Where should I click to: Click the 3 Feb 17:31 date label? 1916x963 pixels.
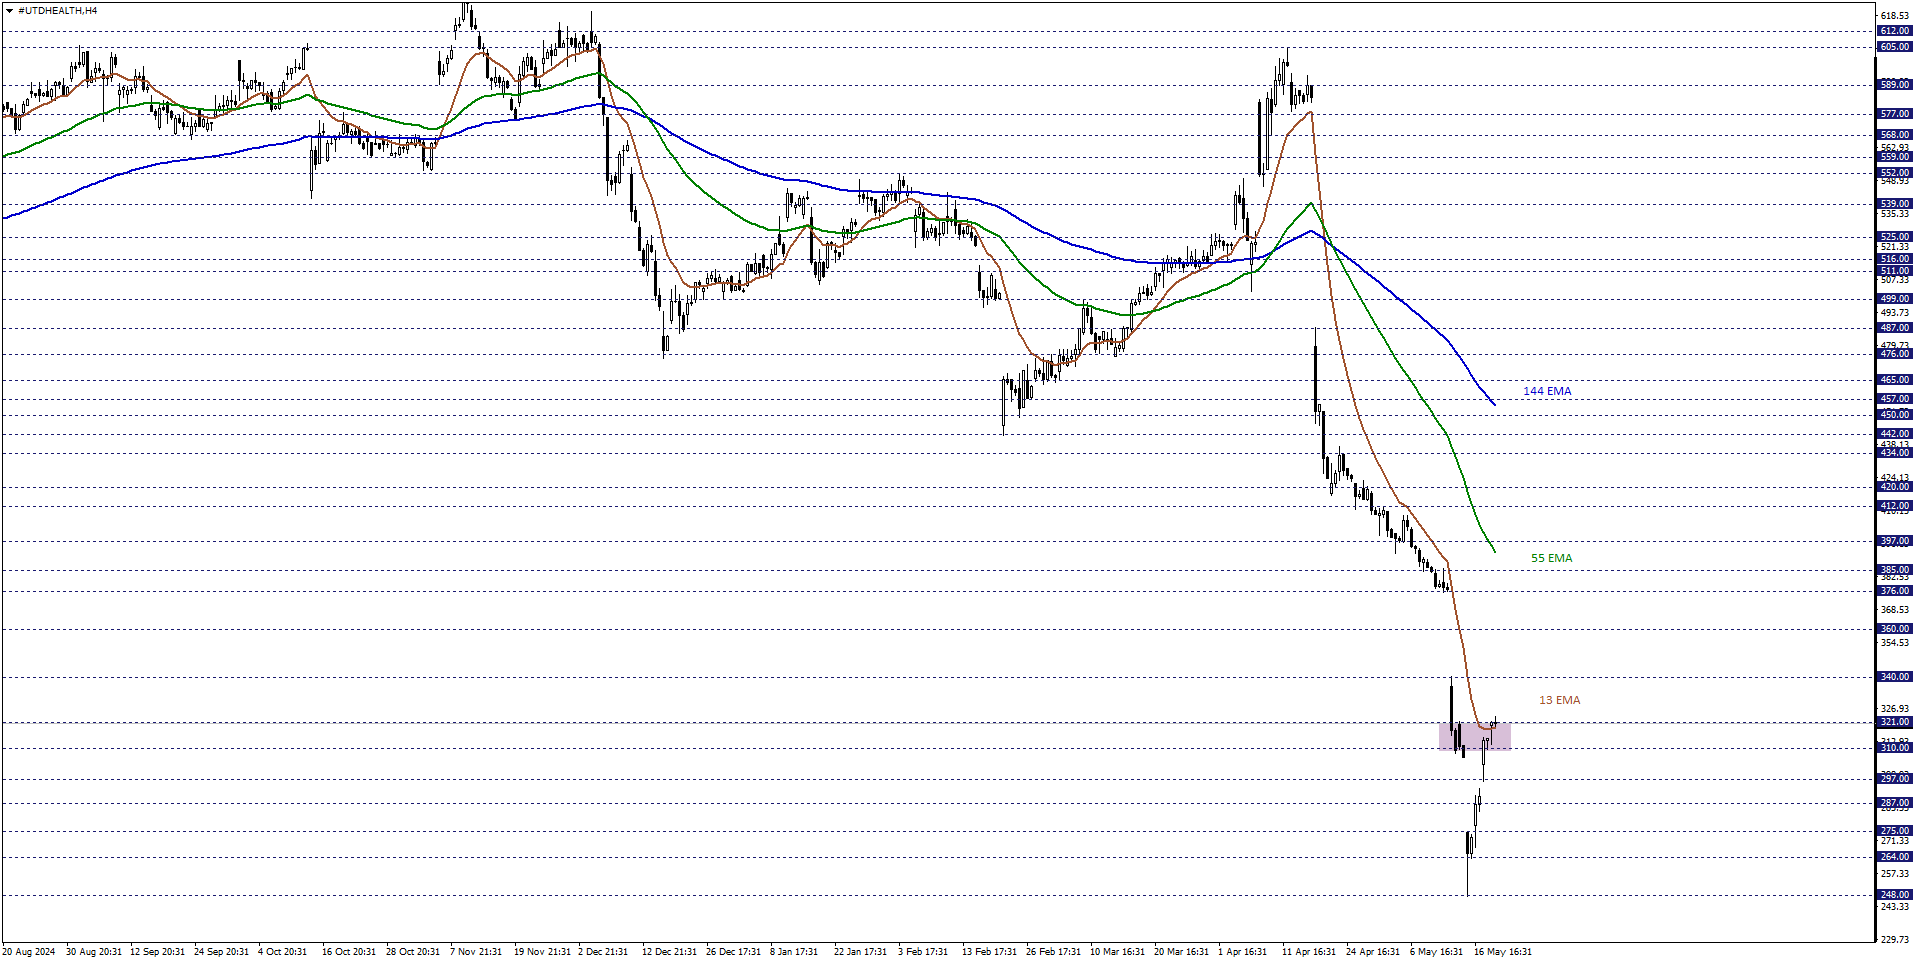coord(922,952)
